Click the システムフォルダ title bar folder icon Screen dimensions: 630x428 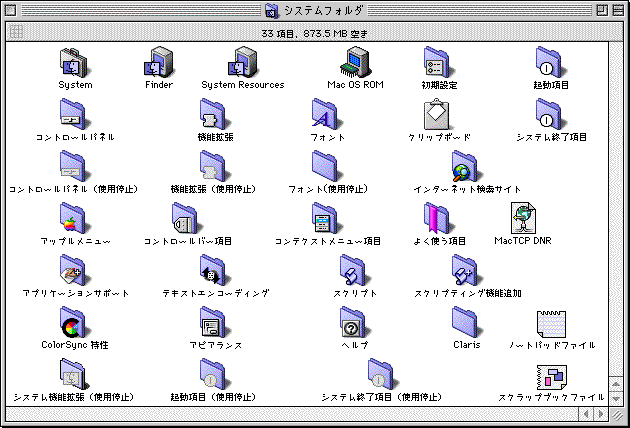coord(272,11)
